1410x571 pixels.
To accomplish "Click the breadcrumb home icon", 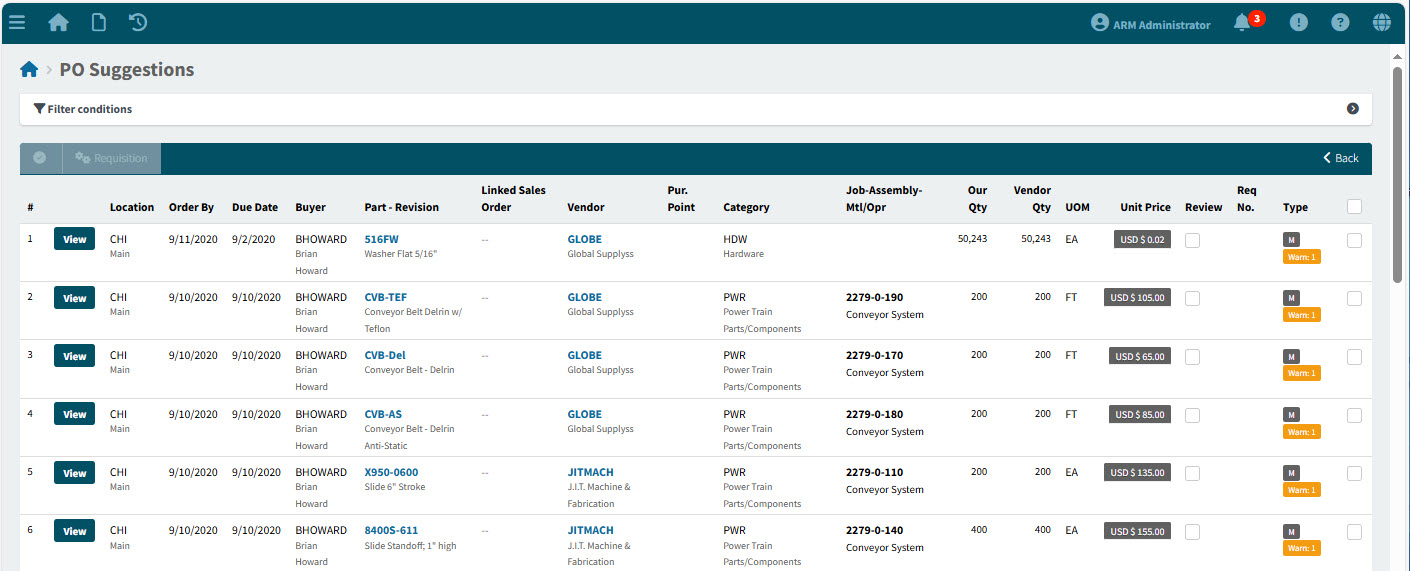I will [29, 70].
